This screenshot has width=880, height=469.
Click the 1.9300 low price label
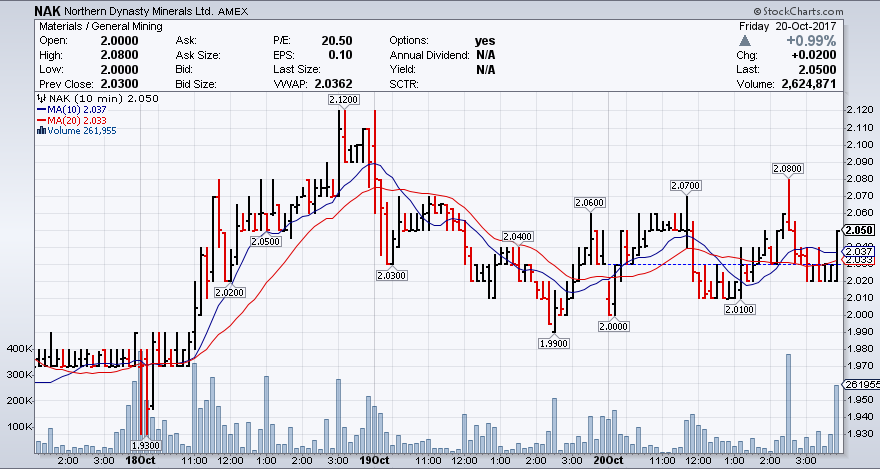pos(147,444)
